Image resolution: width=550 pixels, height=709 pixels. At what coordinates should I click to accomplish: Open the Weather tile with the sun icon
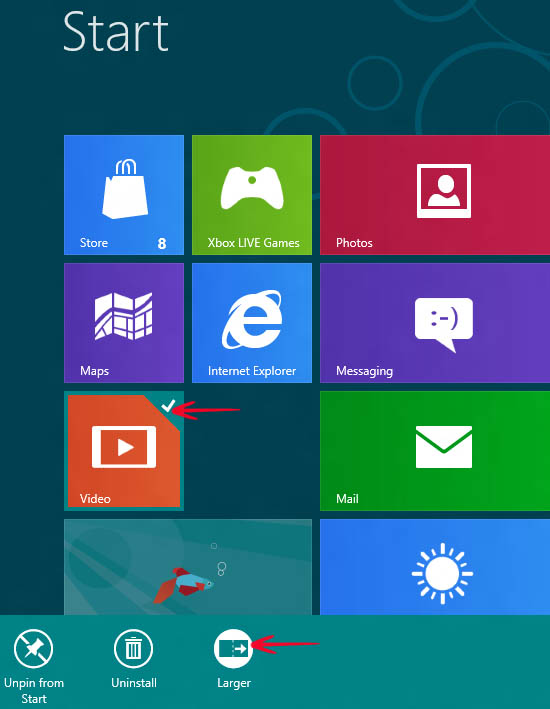click(435, 567)
